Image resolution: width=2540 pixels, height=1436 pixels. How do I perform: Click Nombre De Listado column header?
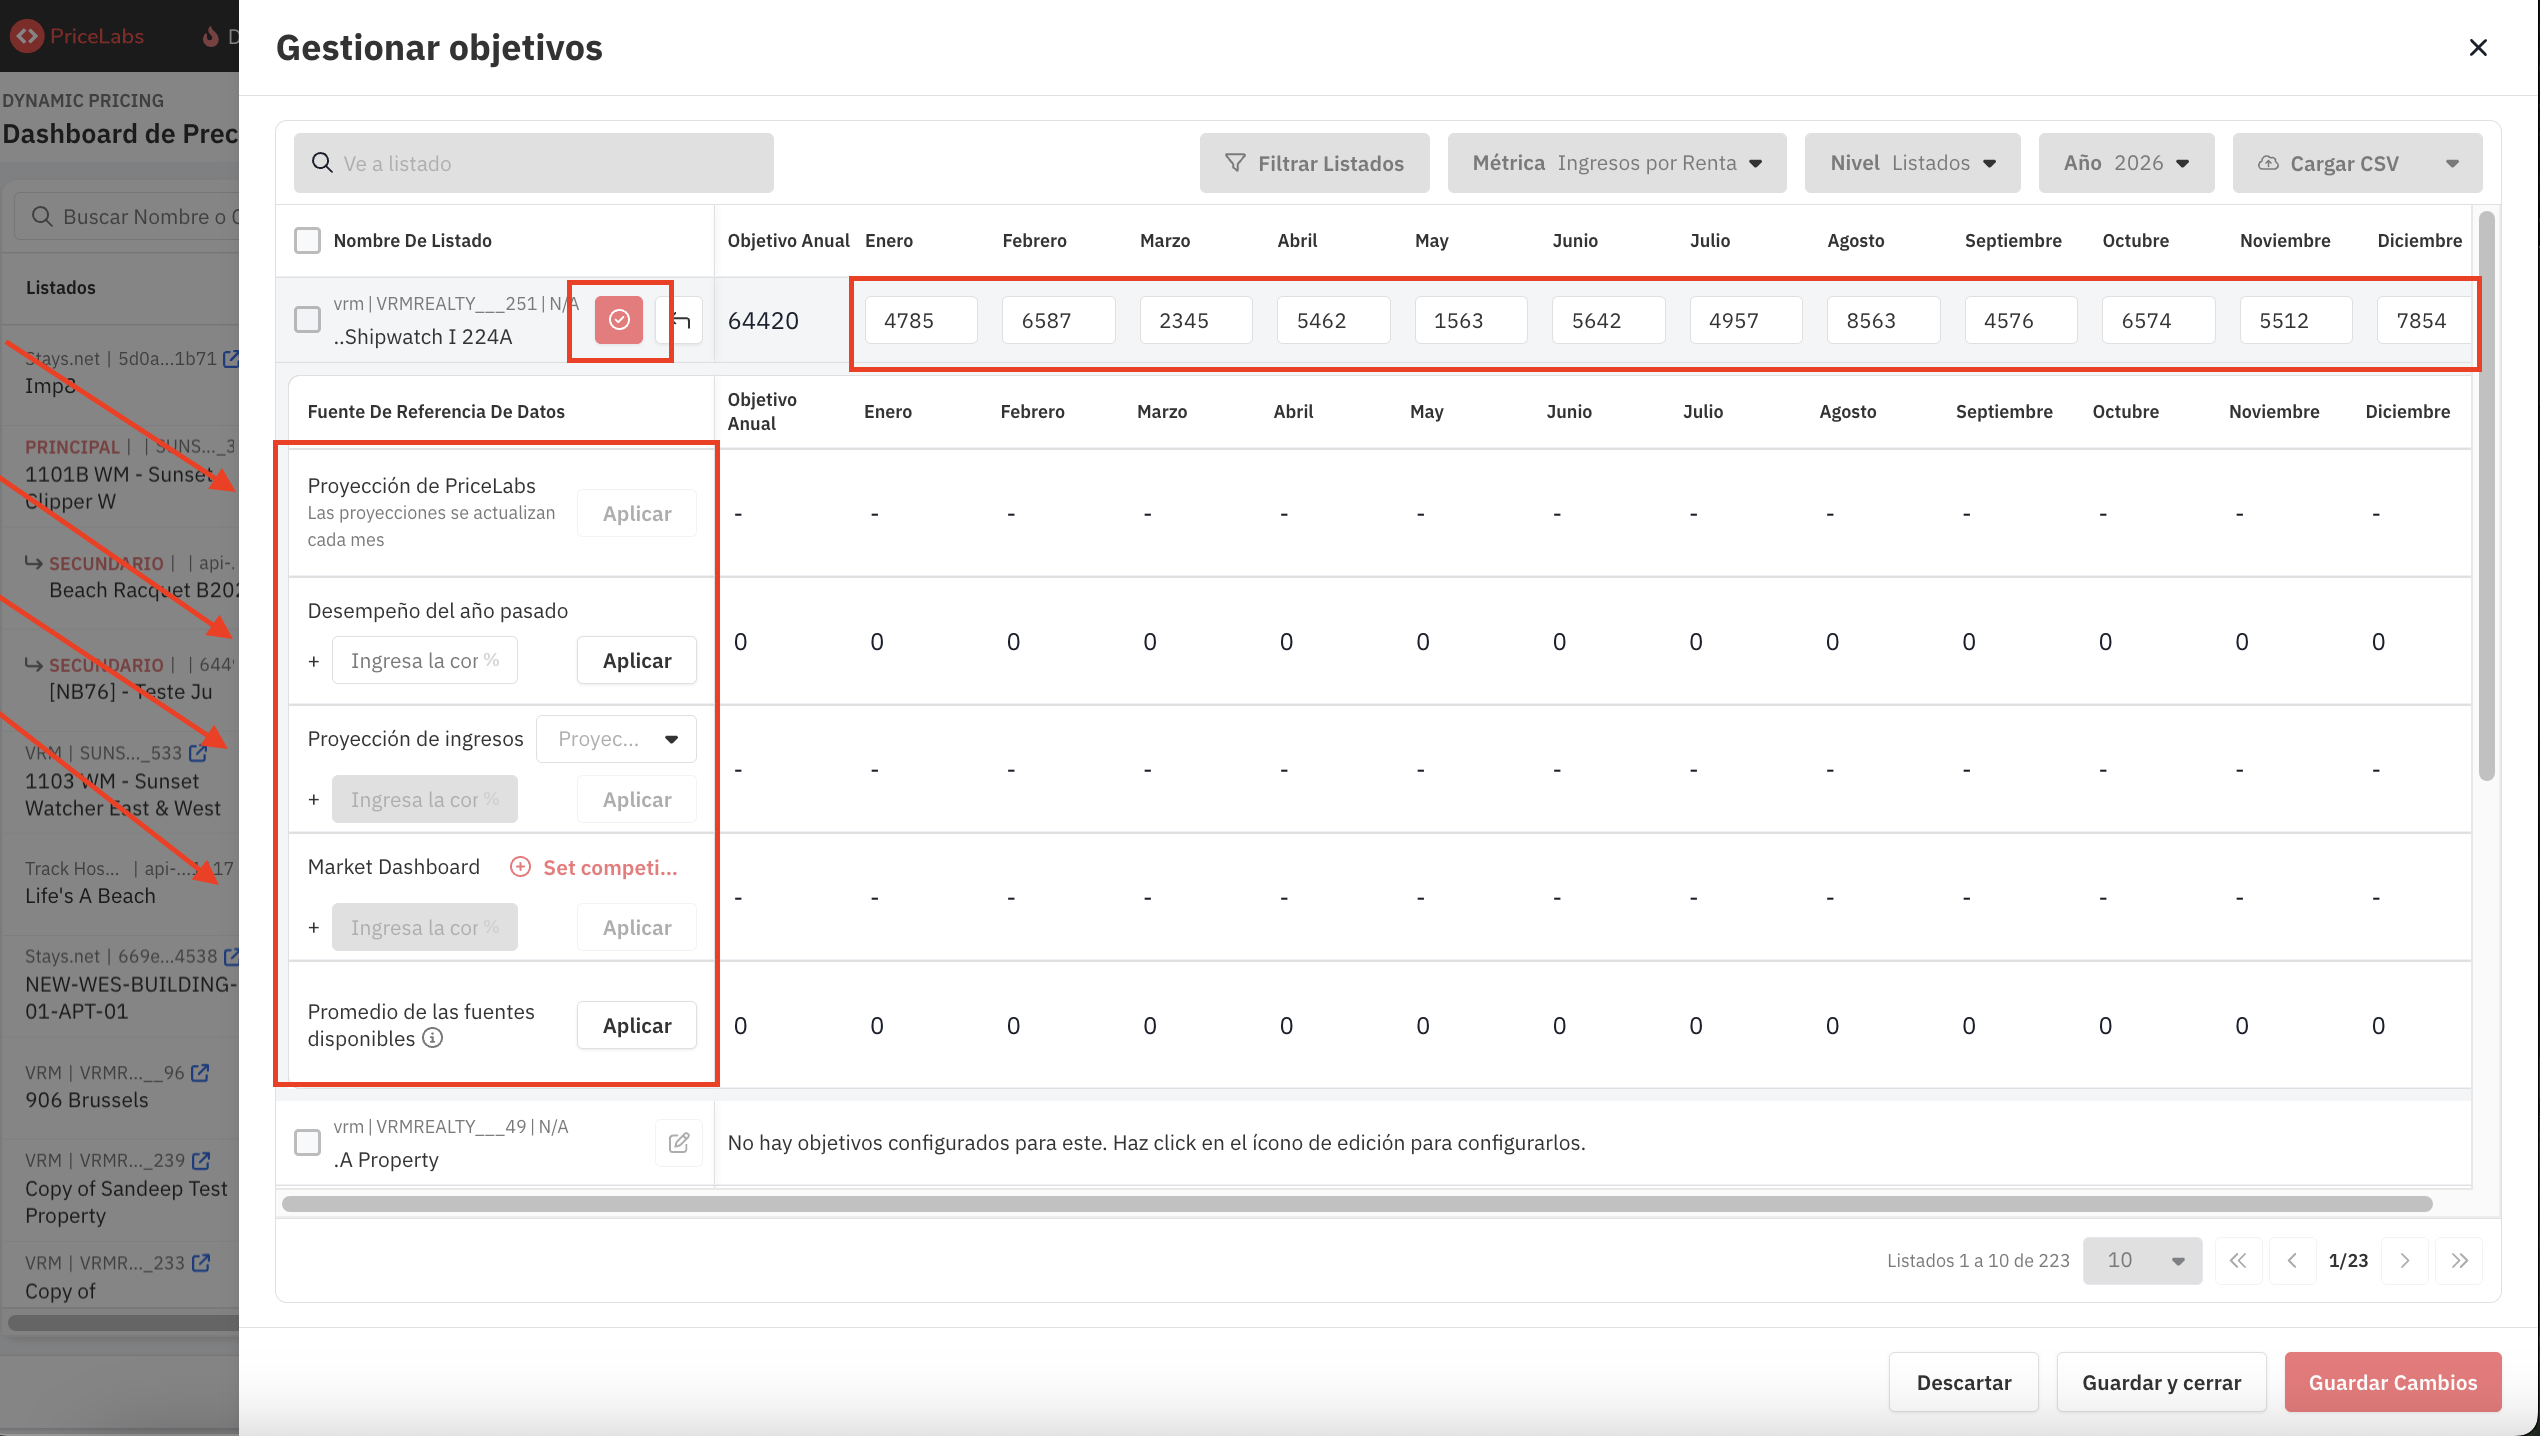413,240
